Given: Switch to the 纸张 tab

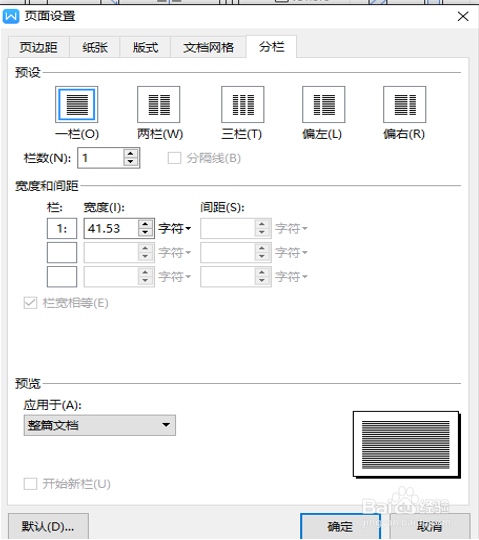Looking at the screenshot, I should pyautogui.click(x=95, y=47).
